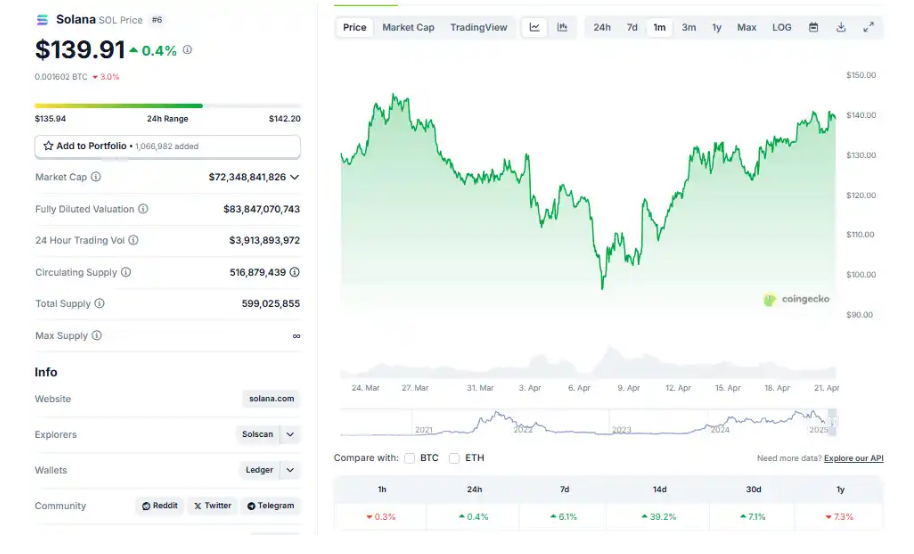Click the 2022 area in overview navigator
This screenshot has height=554, width=914.
point(523,430)
